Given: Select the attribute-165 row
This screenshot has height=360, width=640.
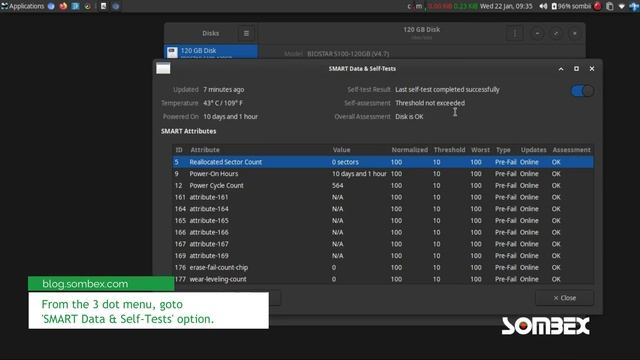Looking at the screenshot, I should click(x=383, y=221).
